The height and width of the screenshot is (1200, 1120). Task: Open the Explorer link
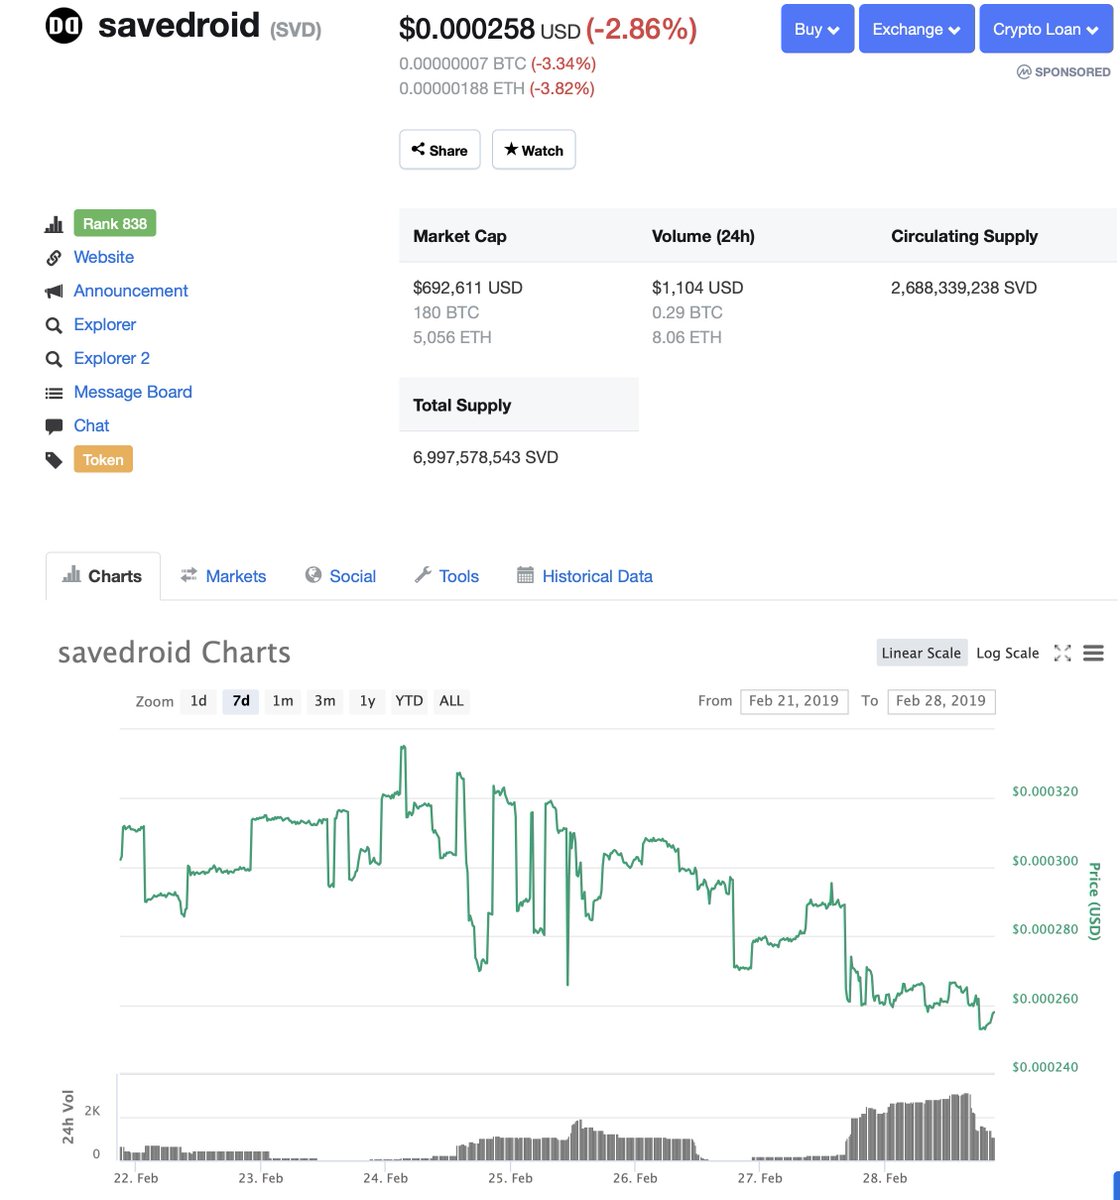point(105,325)
